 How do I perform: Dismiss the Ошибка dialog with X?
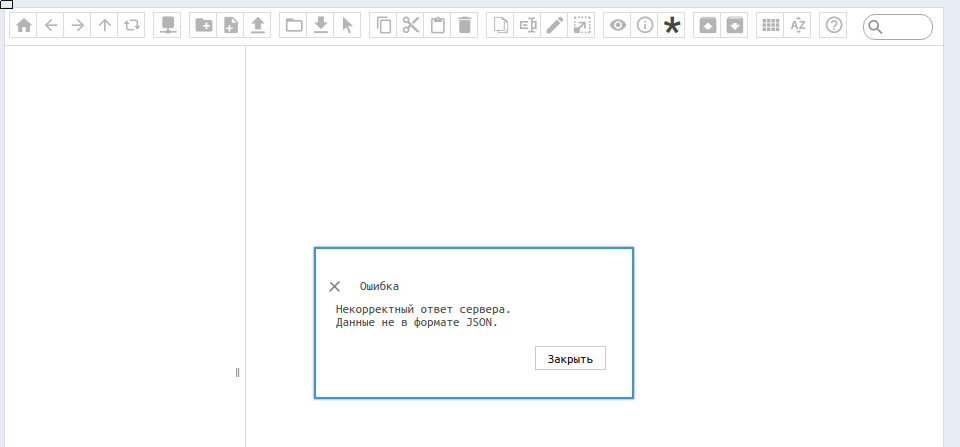(x=335, y=287)
